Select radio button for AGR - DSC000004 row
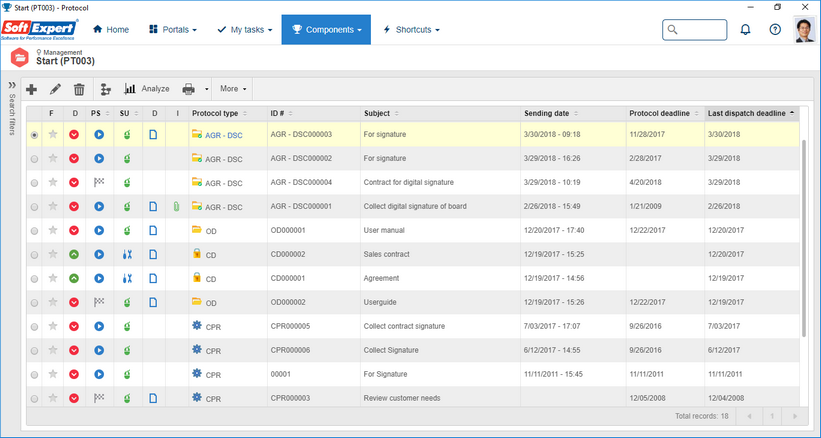821x438 pixels. pyautogui.click(x=35, y=183)
